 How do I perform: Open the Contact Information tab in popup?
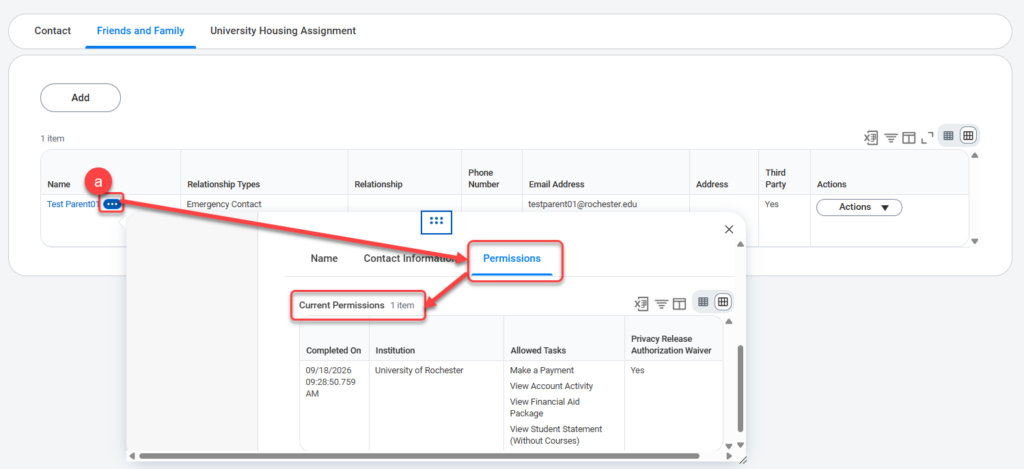(x=409, y=259)
